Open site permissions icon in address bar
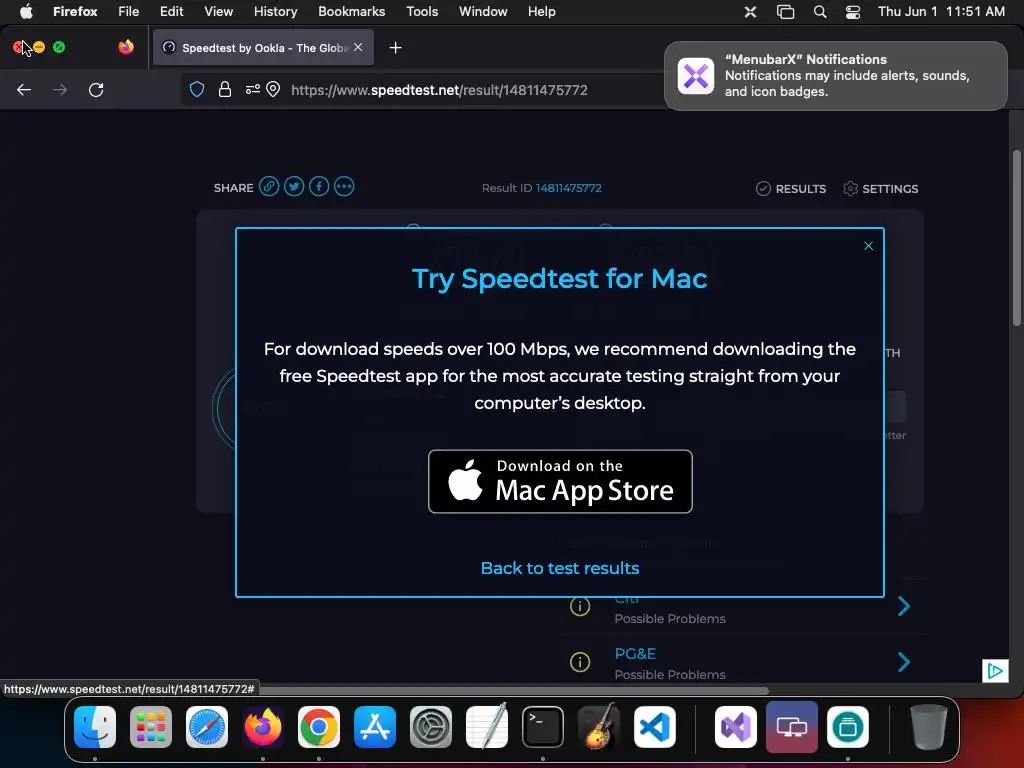 [252, 89]
